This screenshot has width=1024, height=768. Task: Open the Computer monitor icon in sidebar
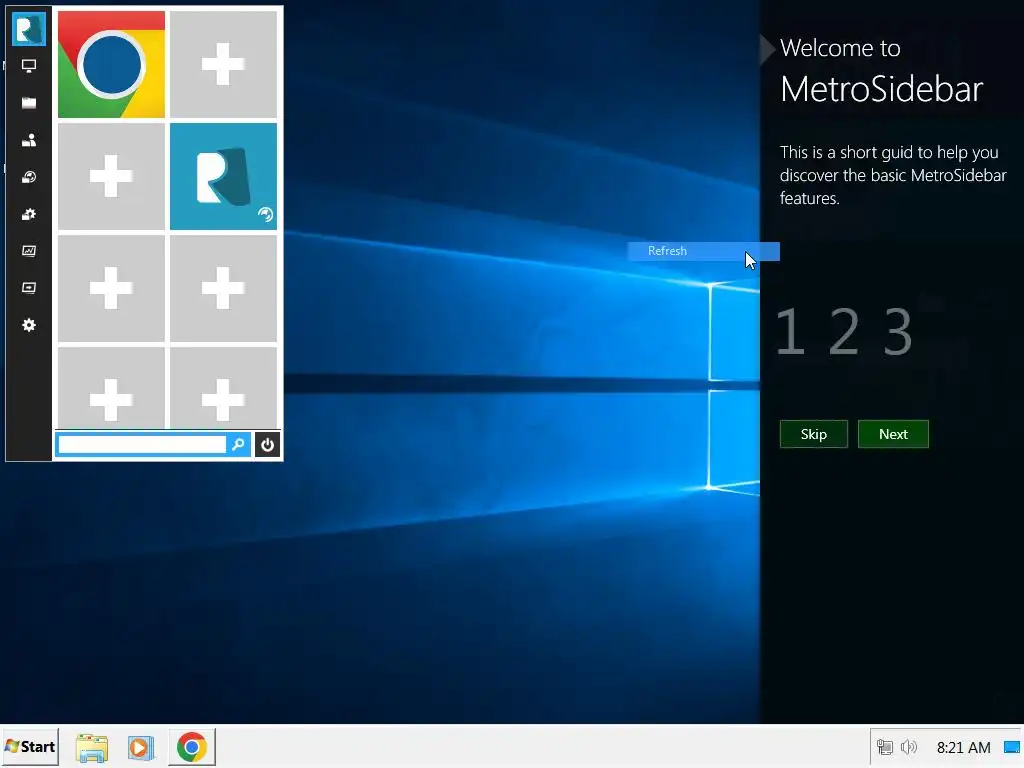point(29,66)
